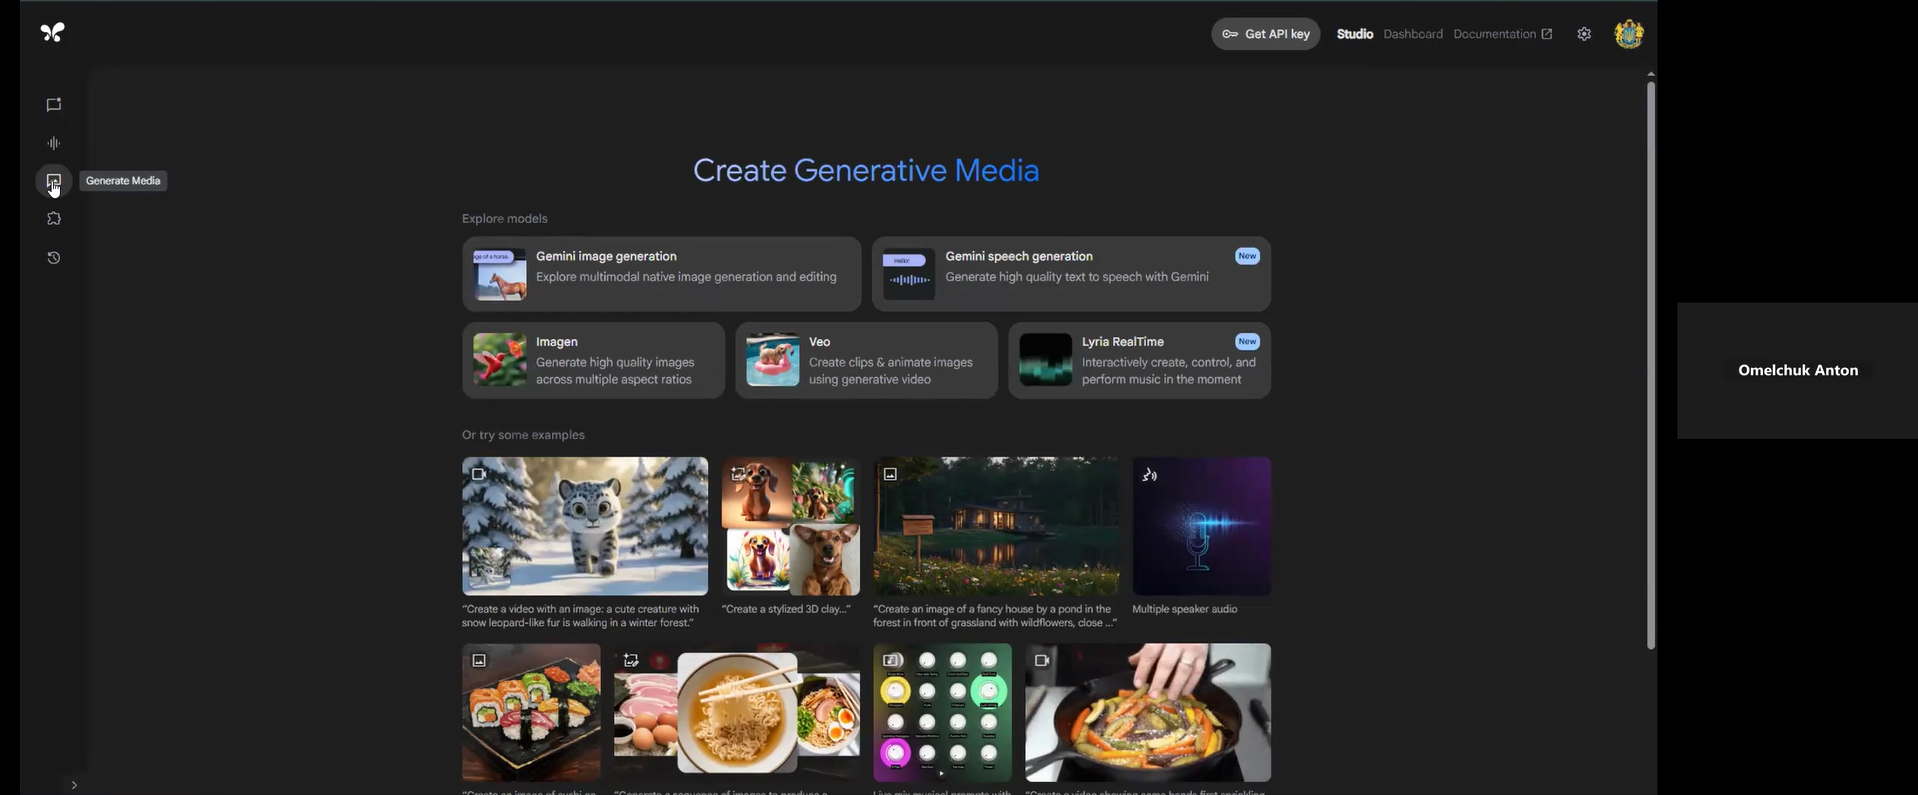Open the History clock icon

coord(54,258)
